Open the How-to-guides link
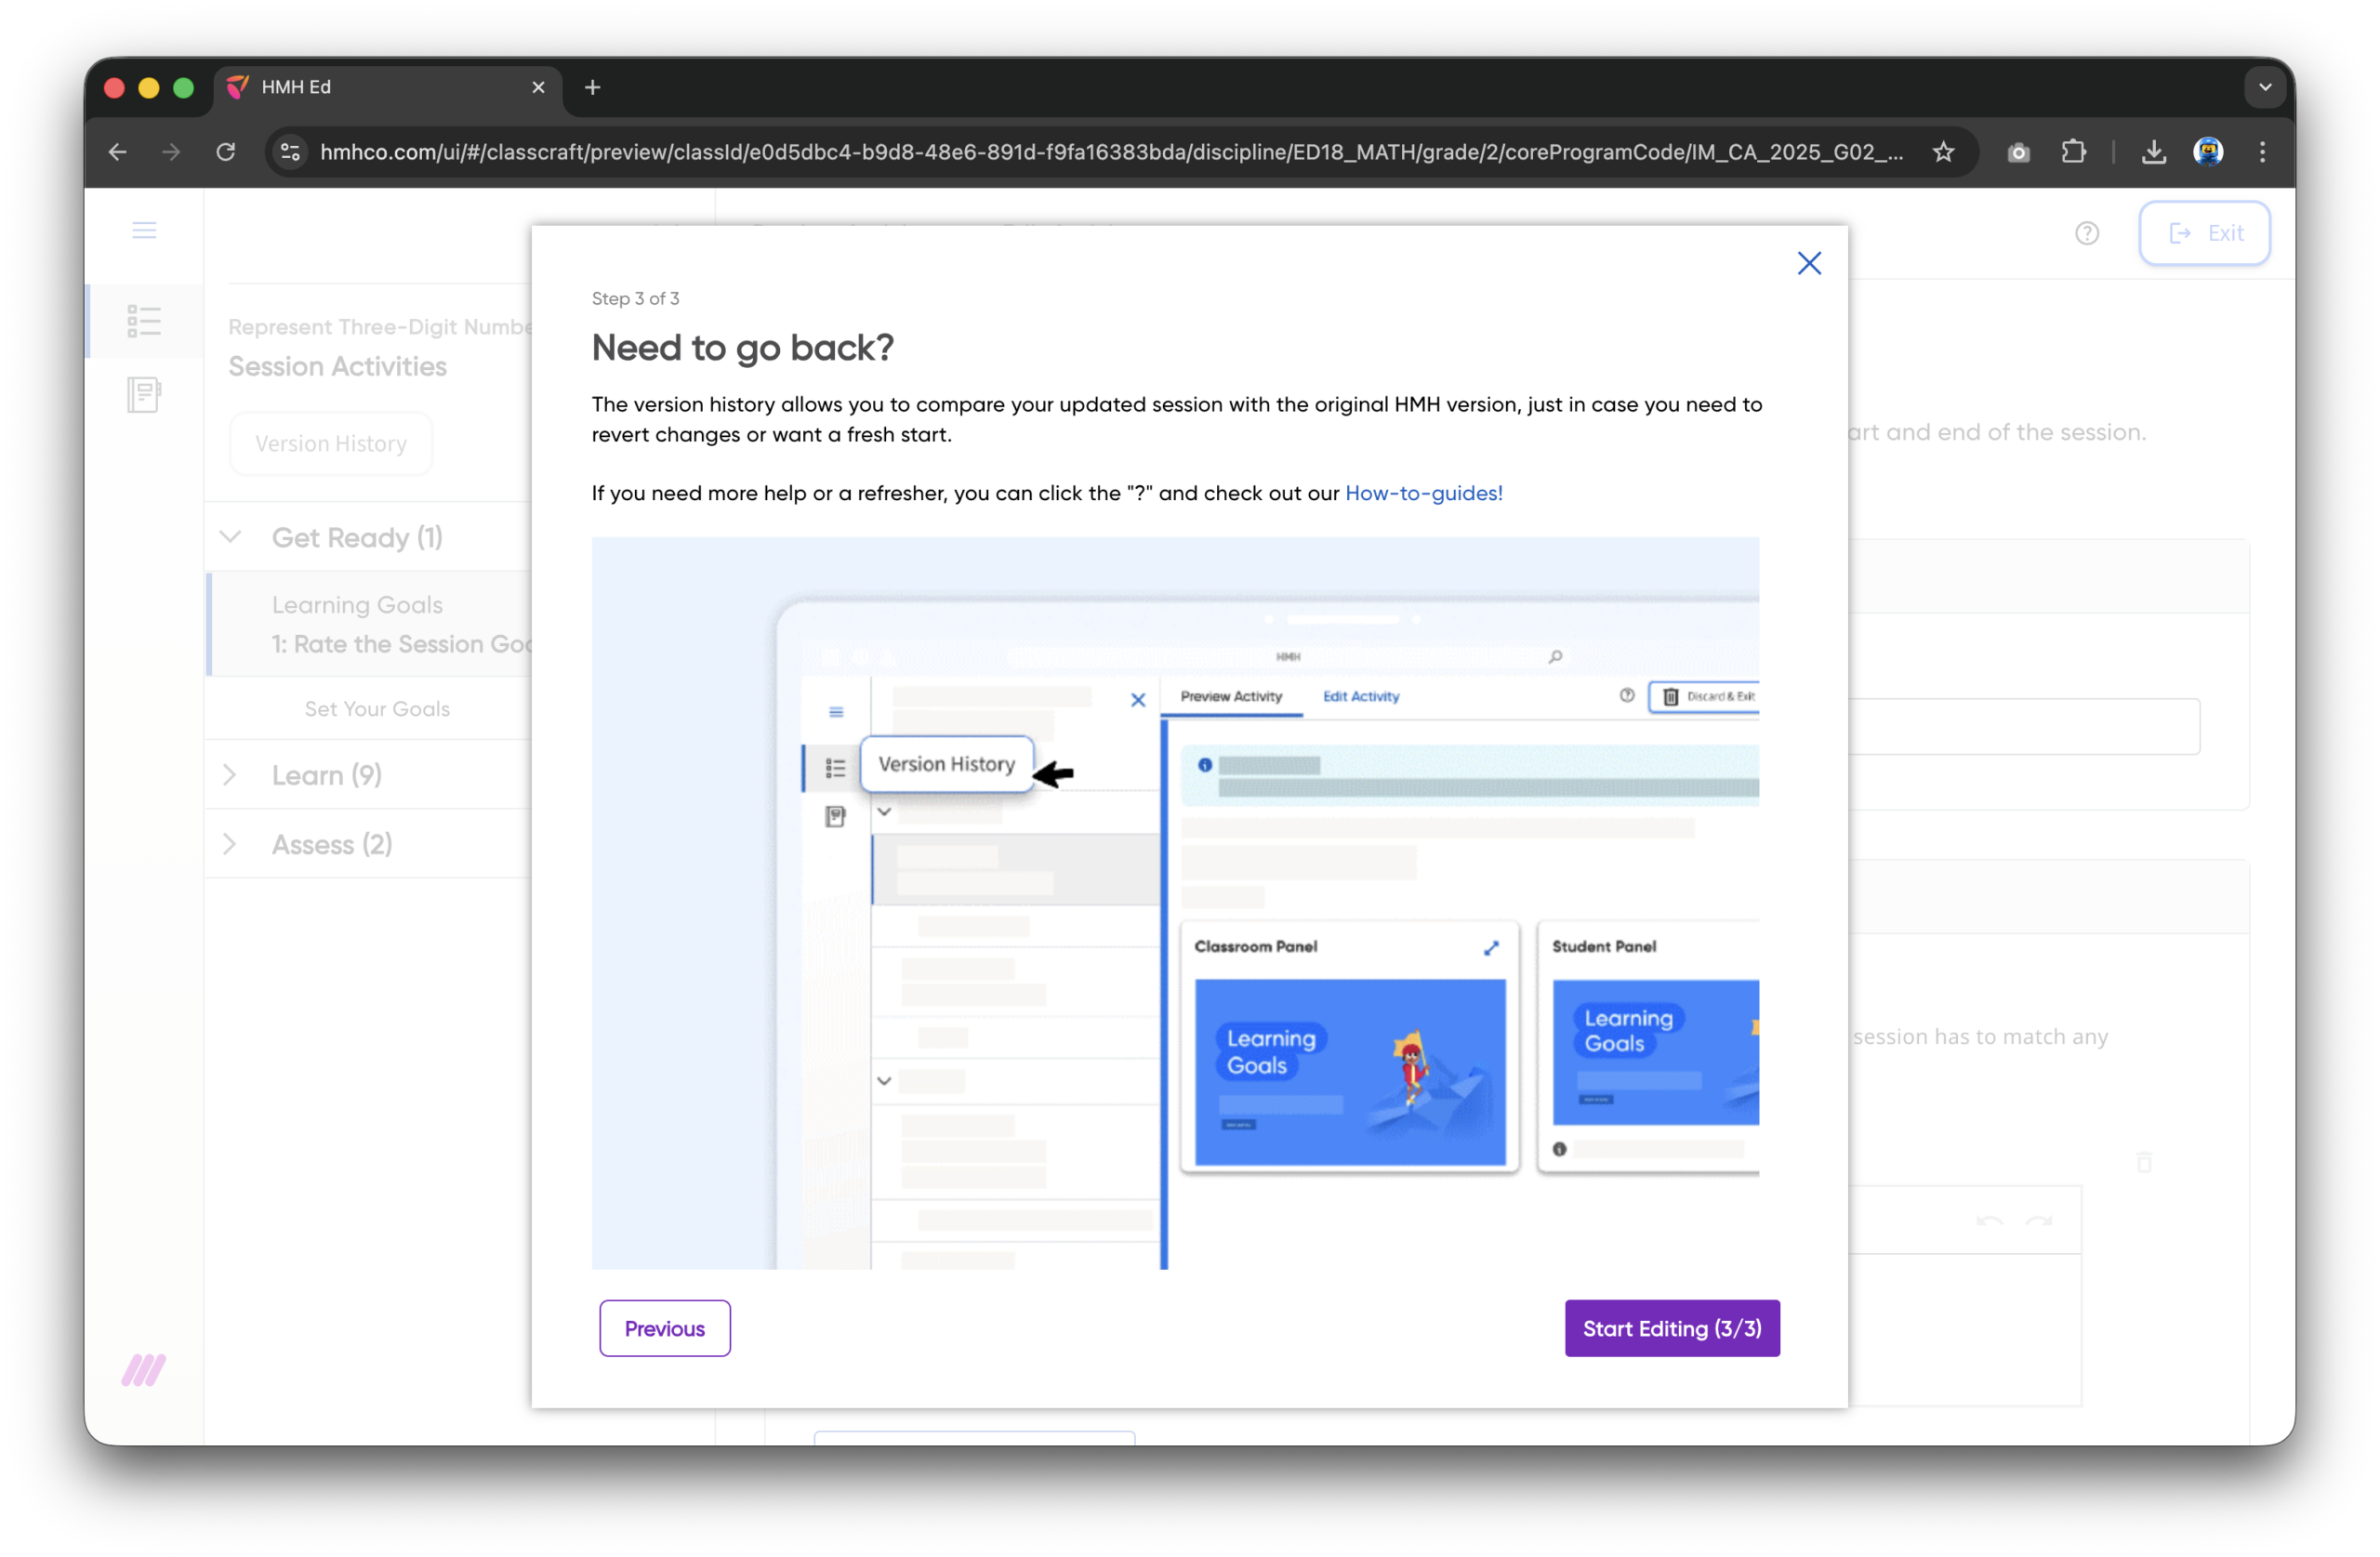The width and height of the screenshot is (2380, 1557). [x=1423, y=493]
